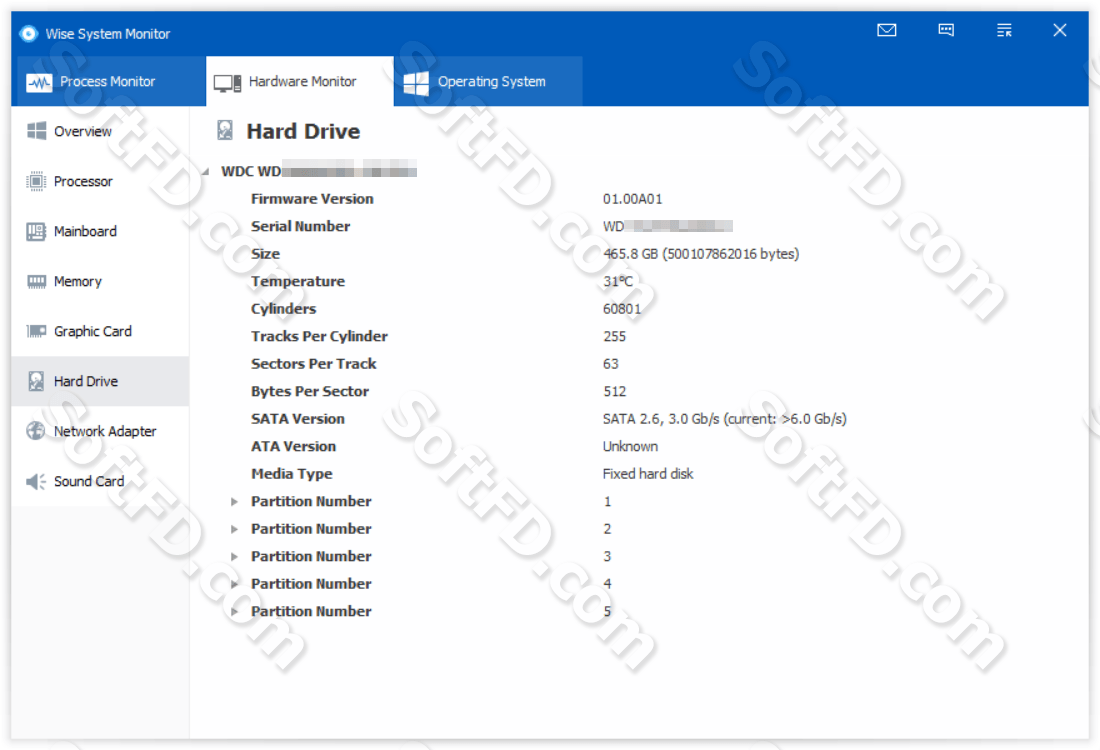Expand Partition Number 4 row

click(x=234, y=584)
